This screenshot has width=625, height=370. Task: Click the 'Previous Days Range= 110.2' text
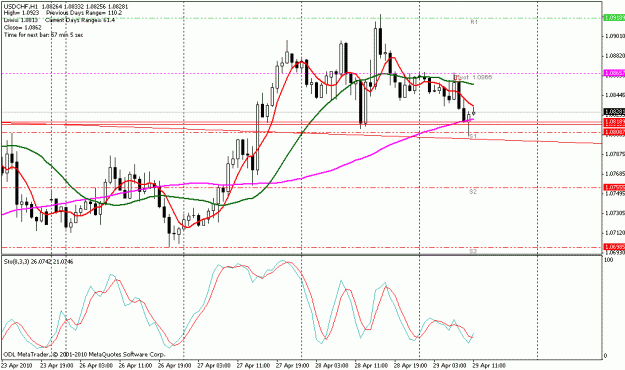[84, 13]
